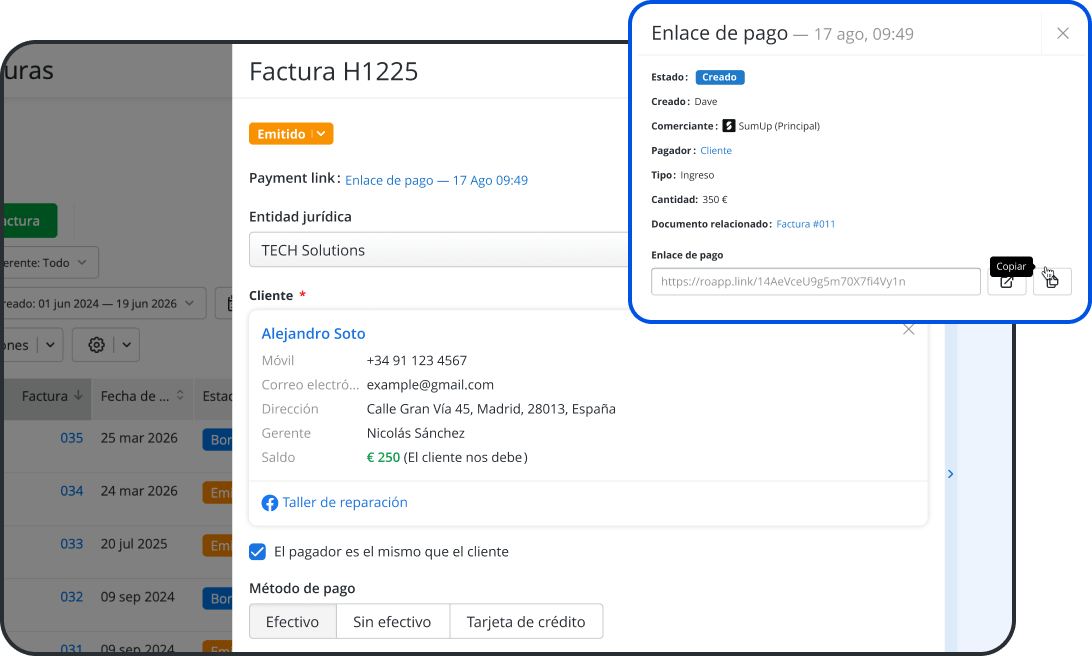This screenshot has width=1092, height=656.
Task: Open related document Factura #011 link
Action: pyautogui.click(x=806, y=224)
